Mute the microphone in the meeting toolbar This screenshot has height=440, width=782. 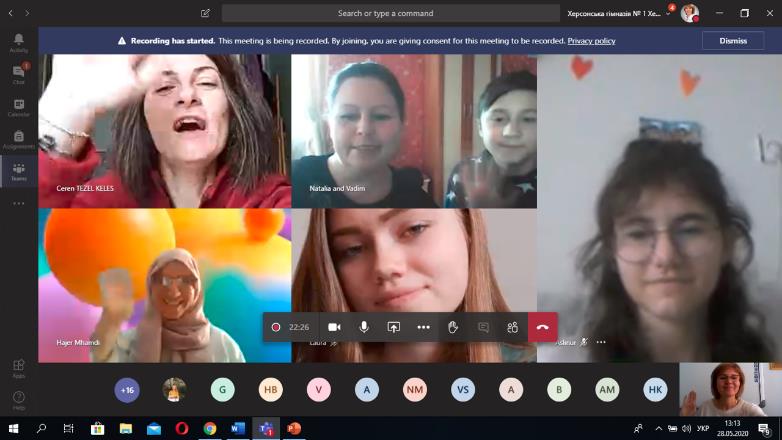[x=364, y=327]
